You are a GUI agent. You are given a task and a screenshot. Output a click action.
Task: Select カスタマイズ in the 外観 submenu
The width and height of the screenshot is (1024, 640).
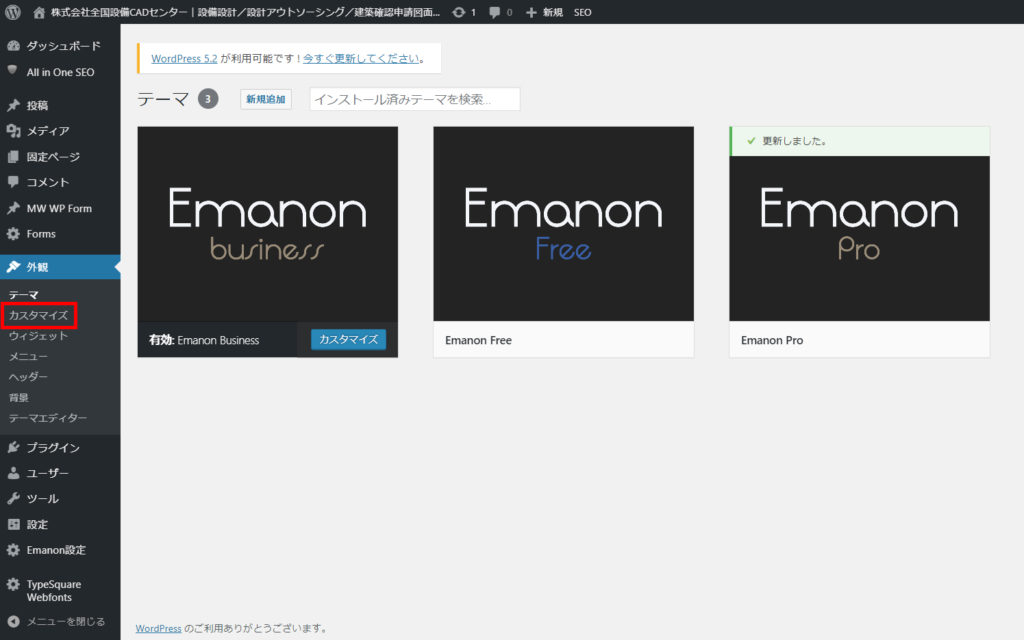tap(39, 315)
